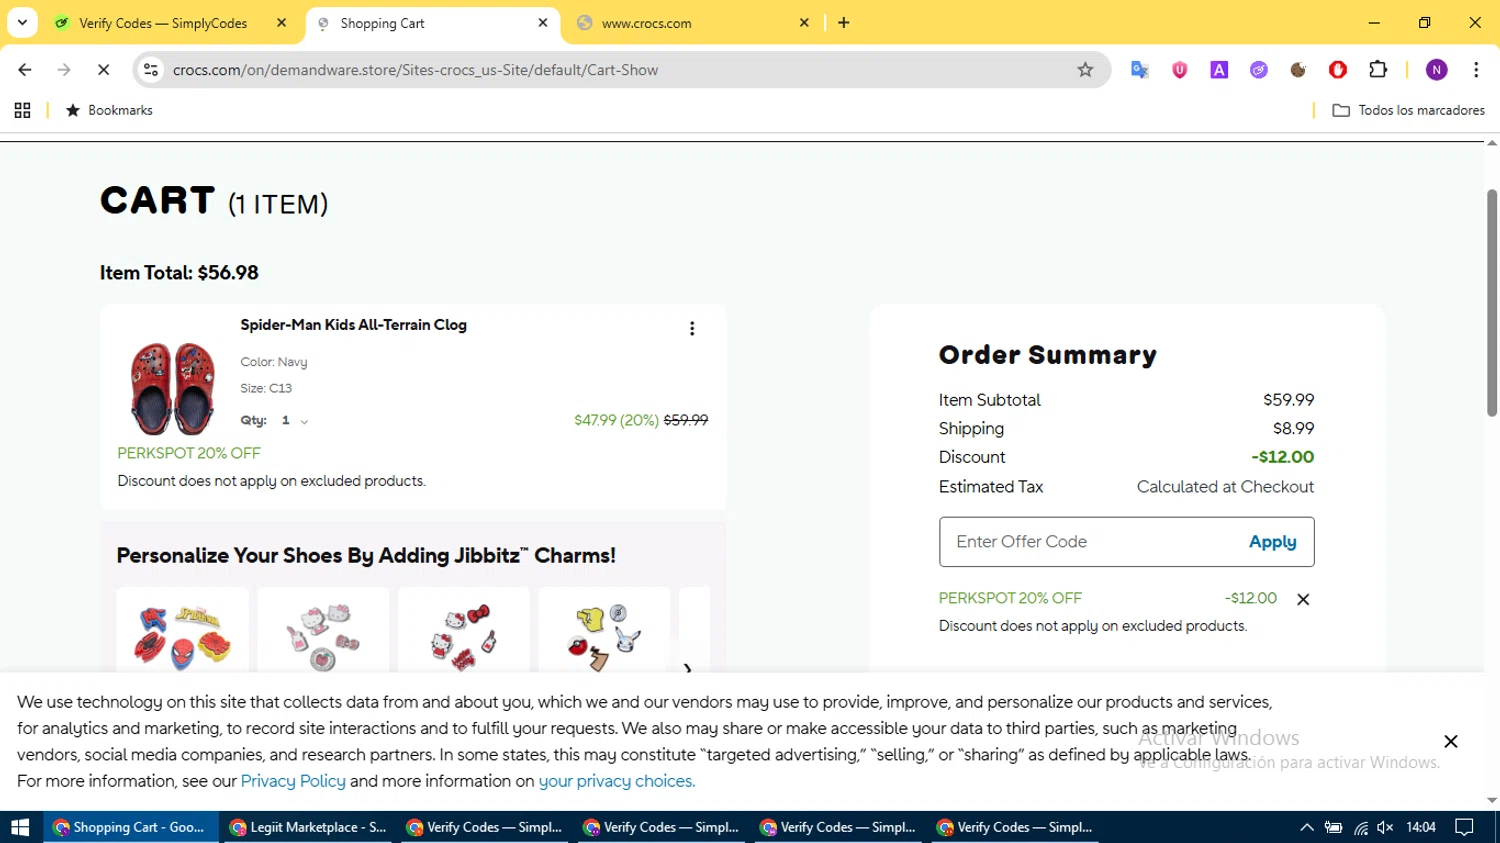Unmute the volume tray icon

(x=1385, y=827)
